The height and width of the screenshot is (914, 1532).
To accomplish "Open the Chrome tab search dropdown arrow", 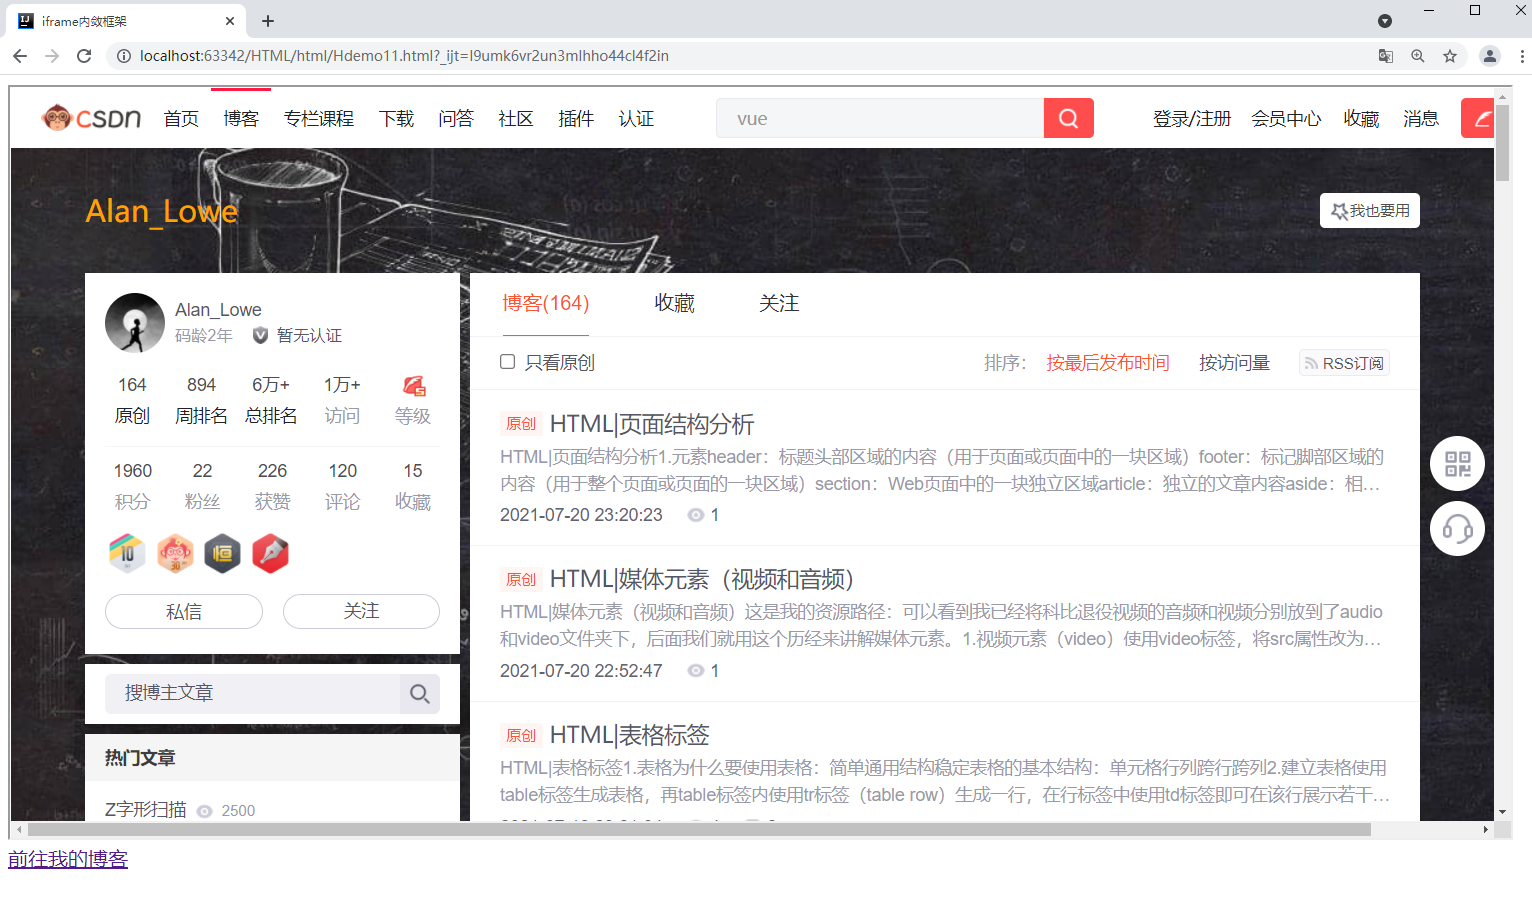I will (x=1385, y=21).
